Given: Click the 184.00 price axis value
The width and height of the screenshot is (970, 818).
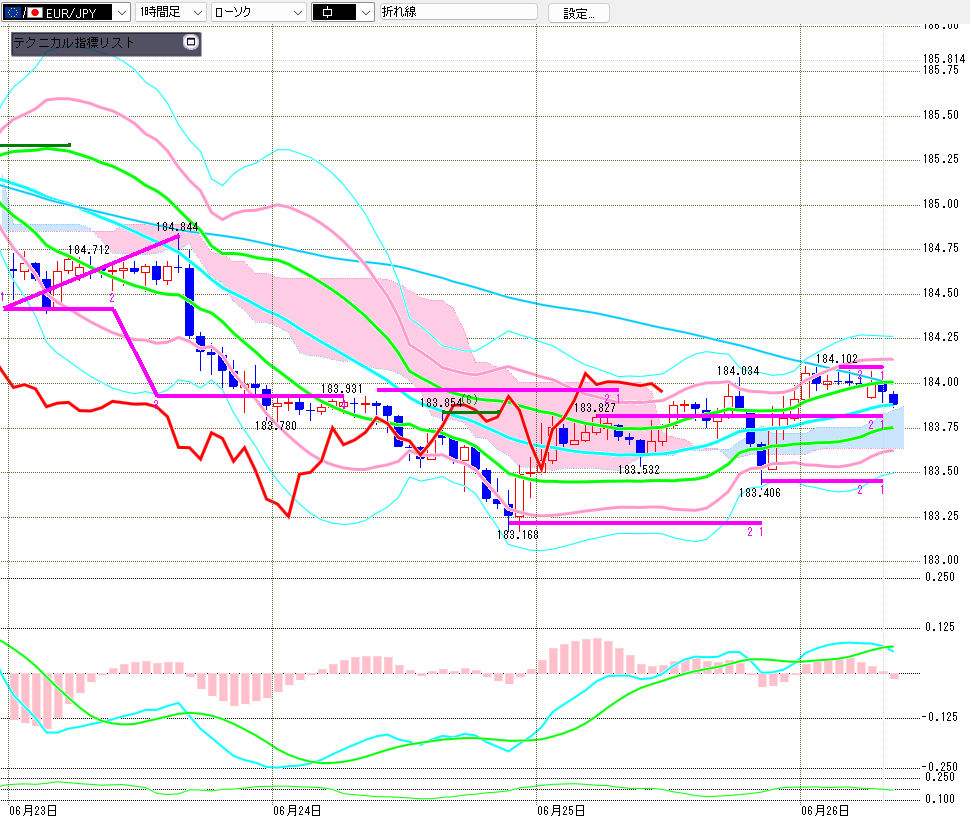Looking at the screenshot, I should pos(941,382).
